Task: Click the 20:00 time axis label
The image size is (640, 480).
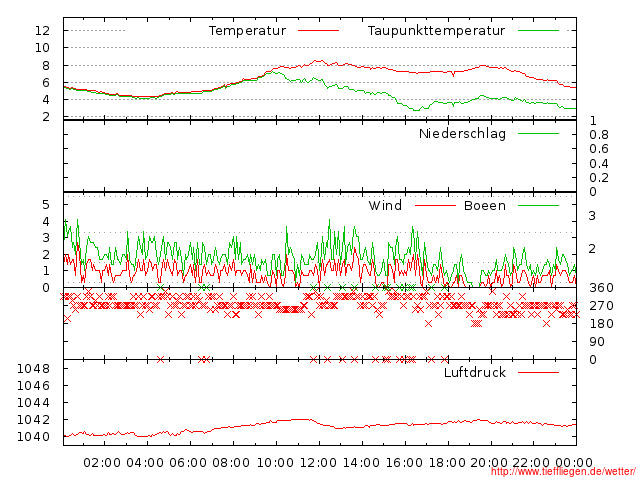Action: [x=489, y=463]
